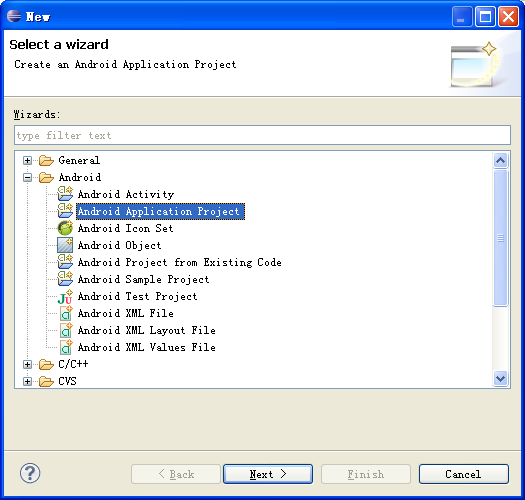Collapse the Android category

click(x=27, y=178)
